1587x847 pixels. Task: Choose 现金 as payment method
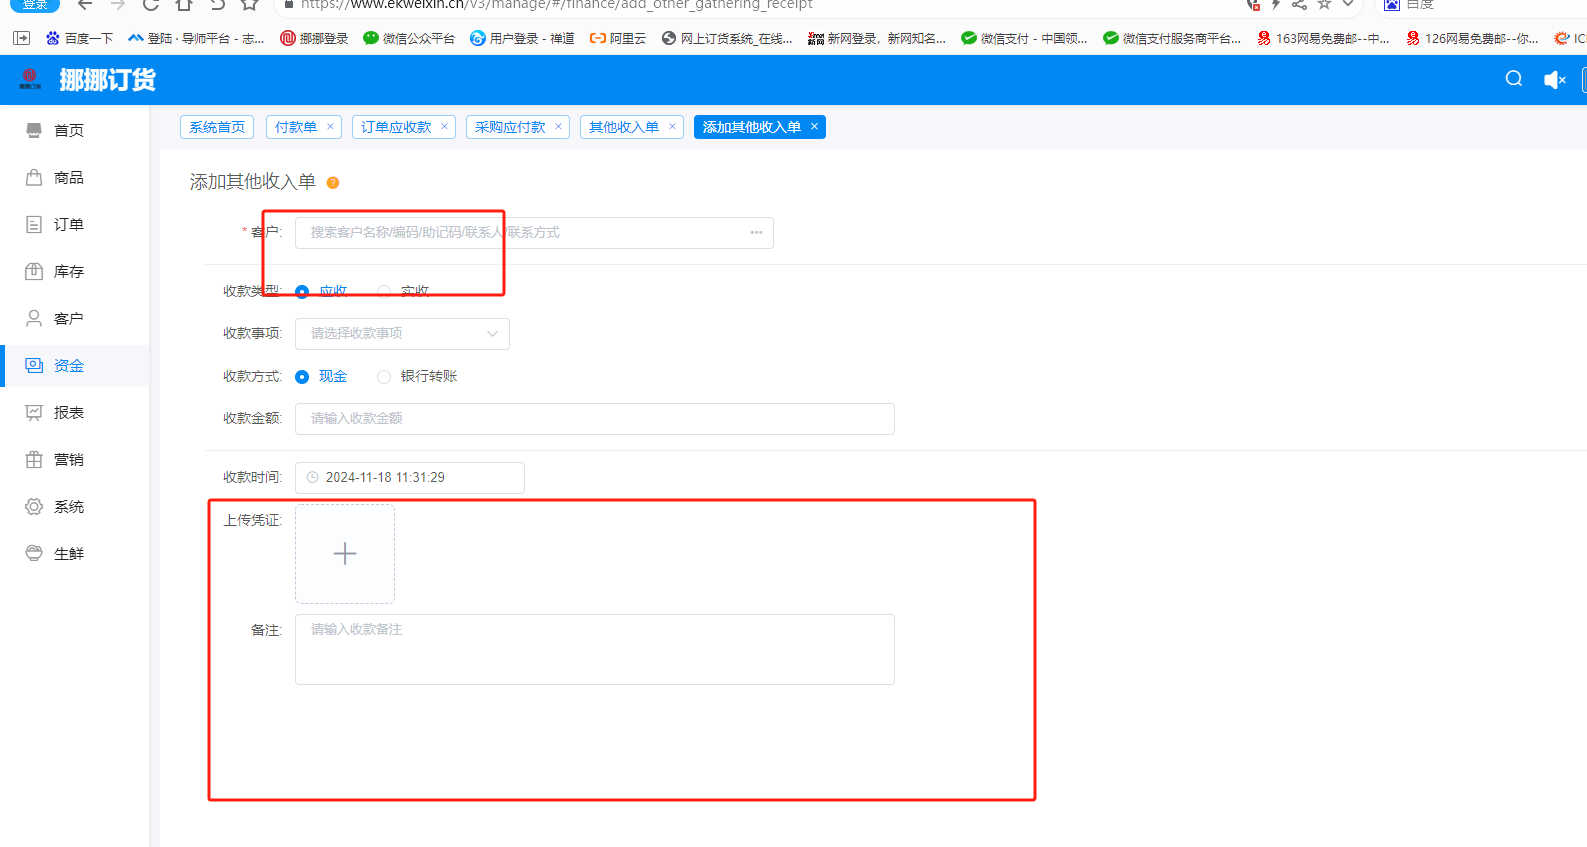[x=302, y=377]
